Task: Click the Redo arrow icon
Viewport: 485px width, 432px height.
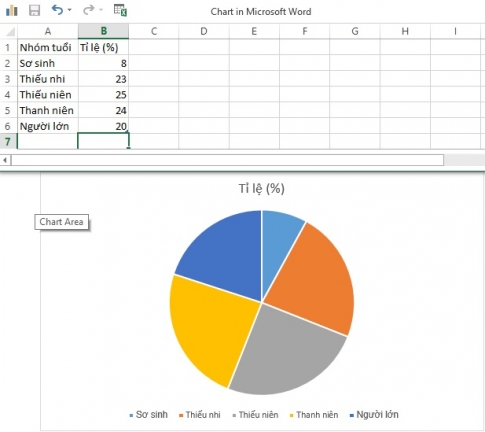Action: [89, 10]
